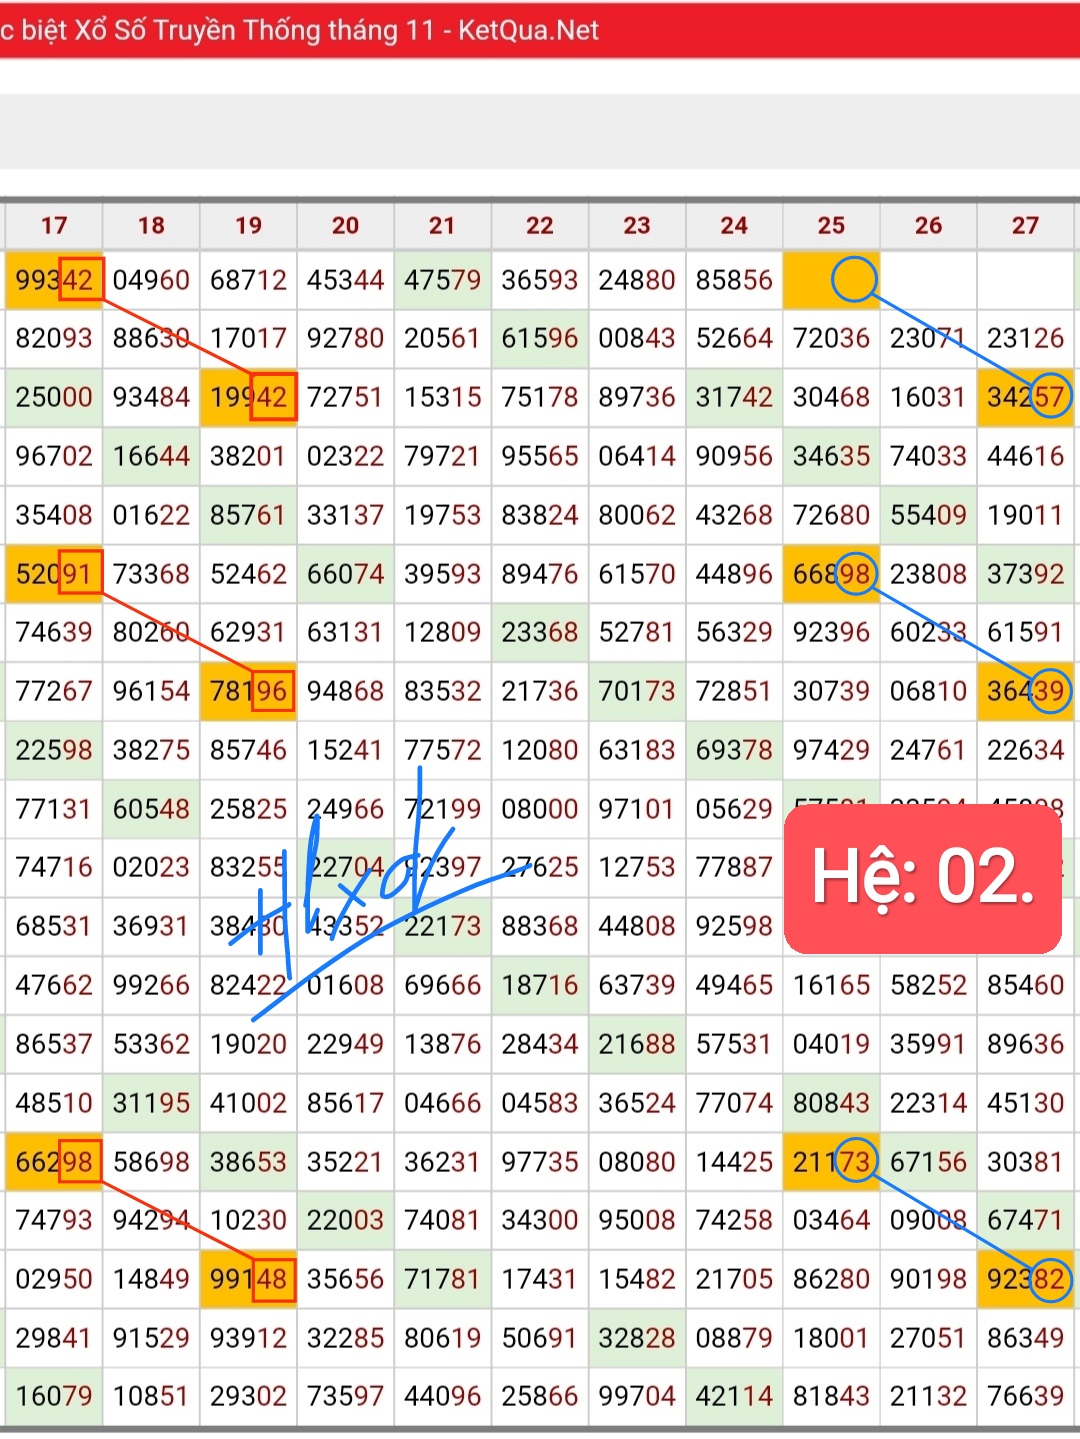Click the circled number in cell 34257
Image resolution: width=1080 pixels, height=1439 pixels.
click(x=1049, y=397)
